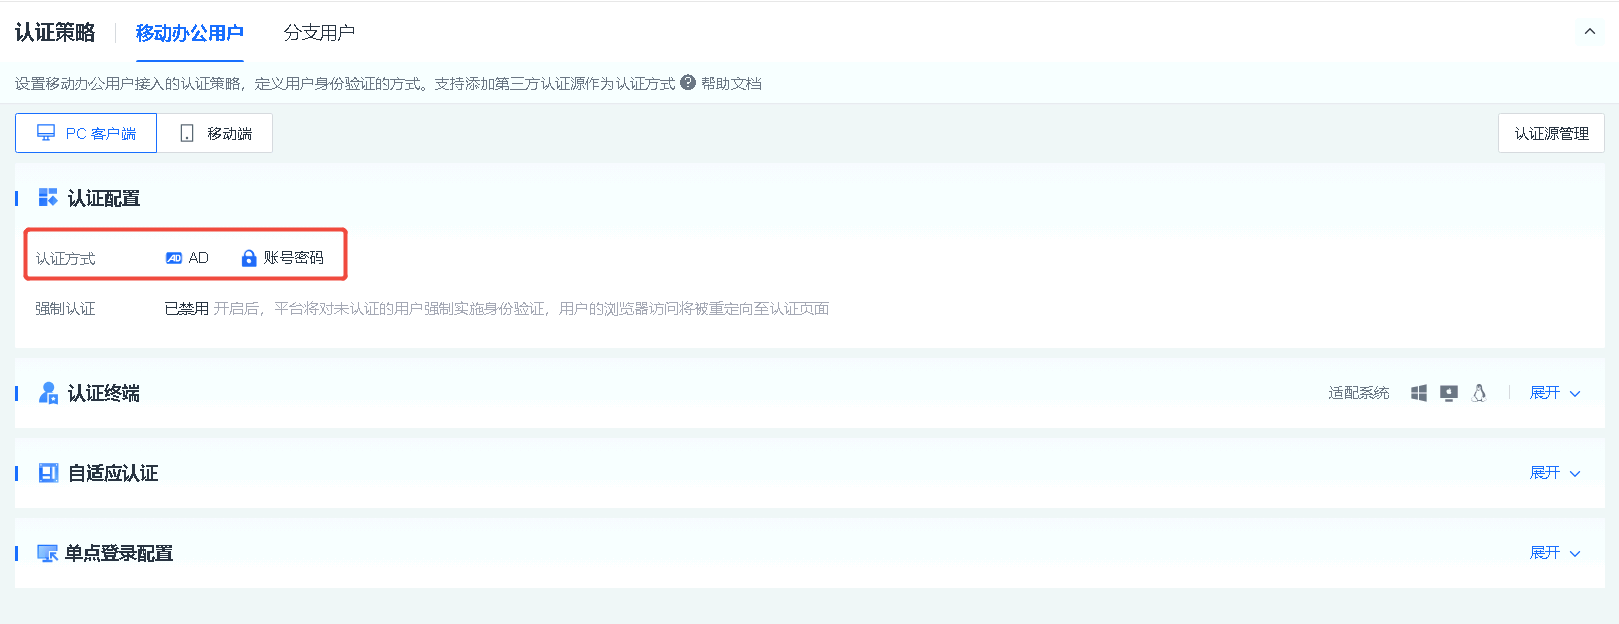
Task: Expand the 自适应认证 section via 展开
Action: [x=1555, y=473]
